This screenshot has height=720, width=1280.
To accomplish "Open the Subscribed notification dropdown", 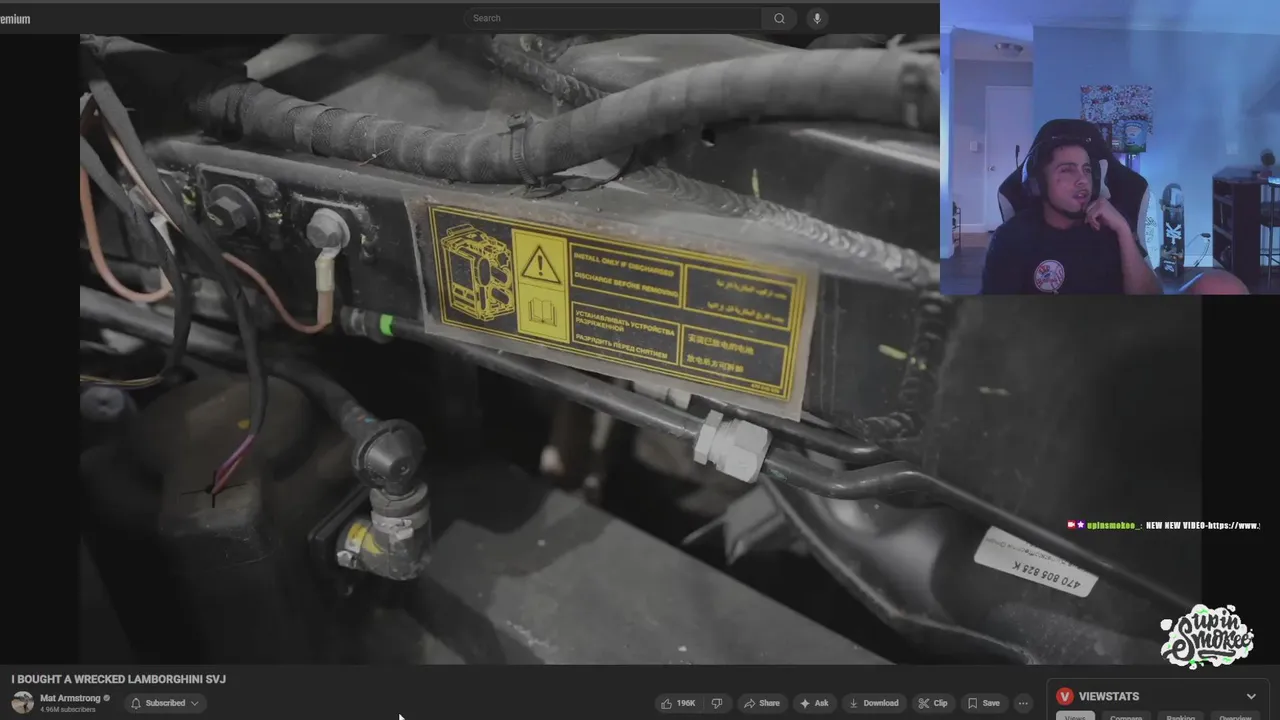I will pyautogui.click(x=165, y=703).
